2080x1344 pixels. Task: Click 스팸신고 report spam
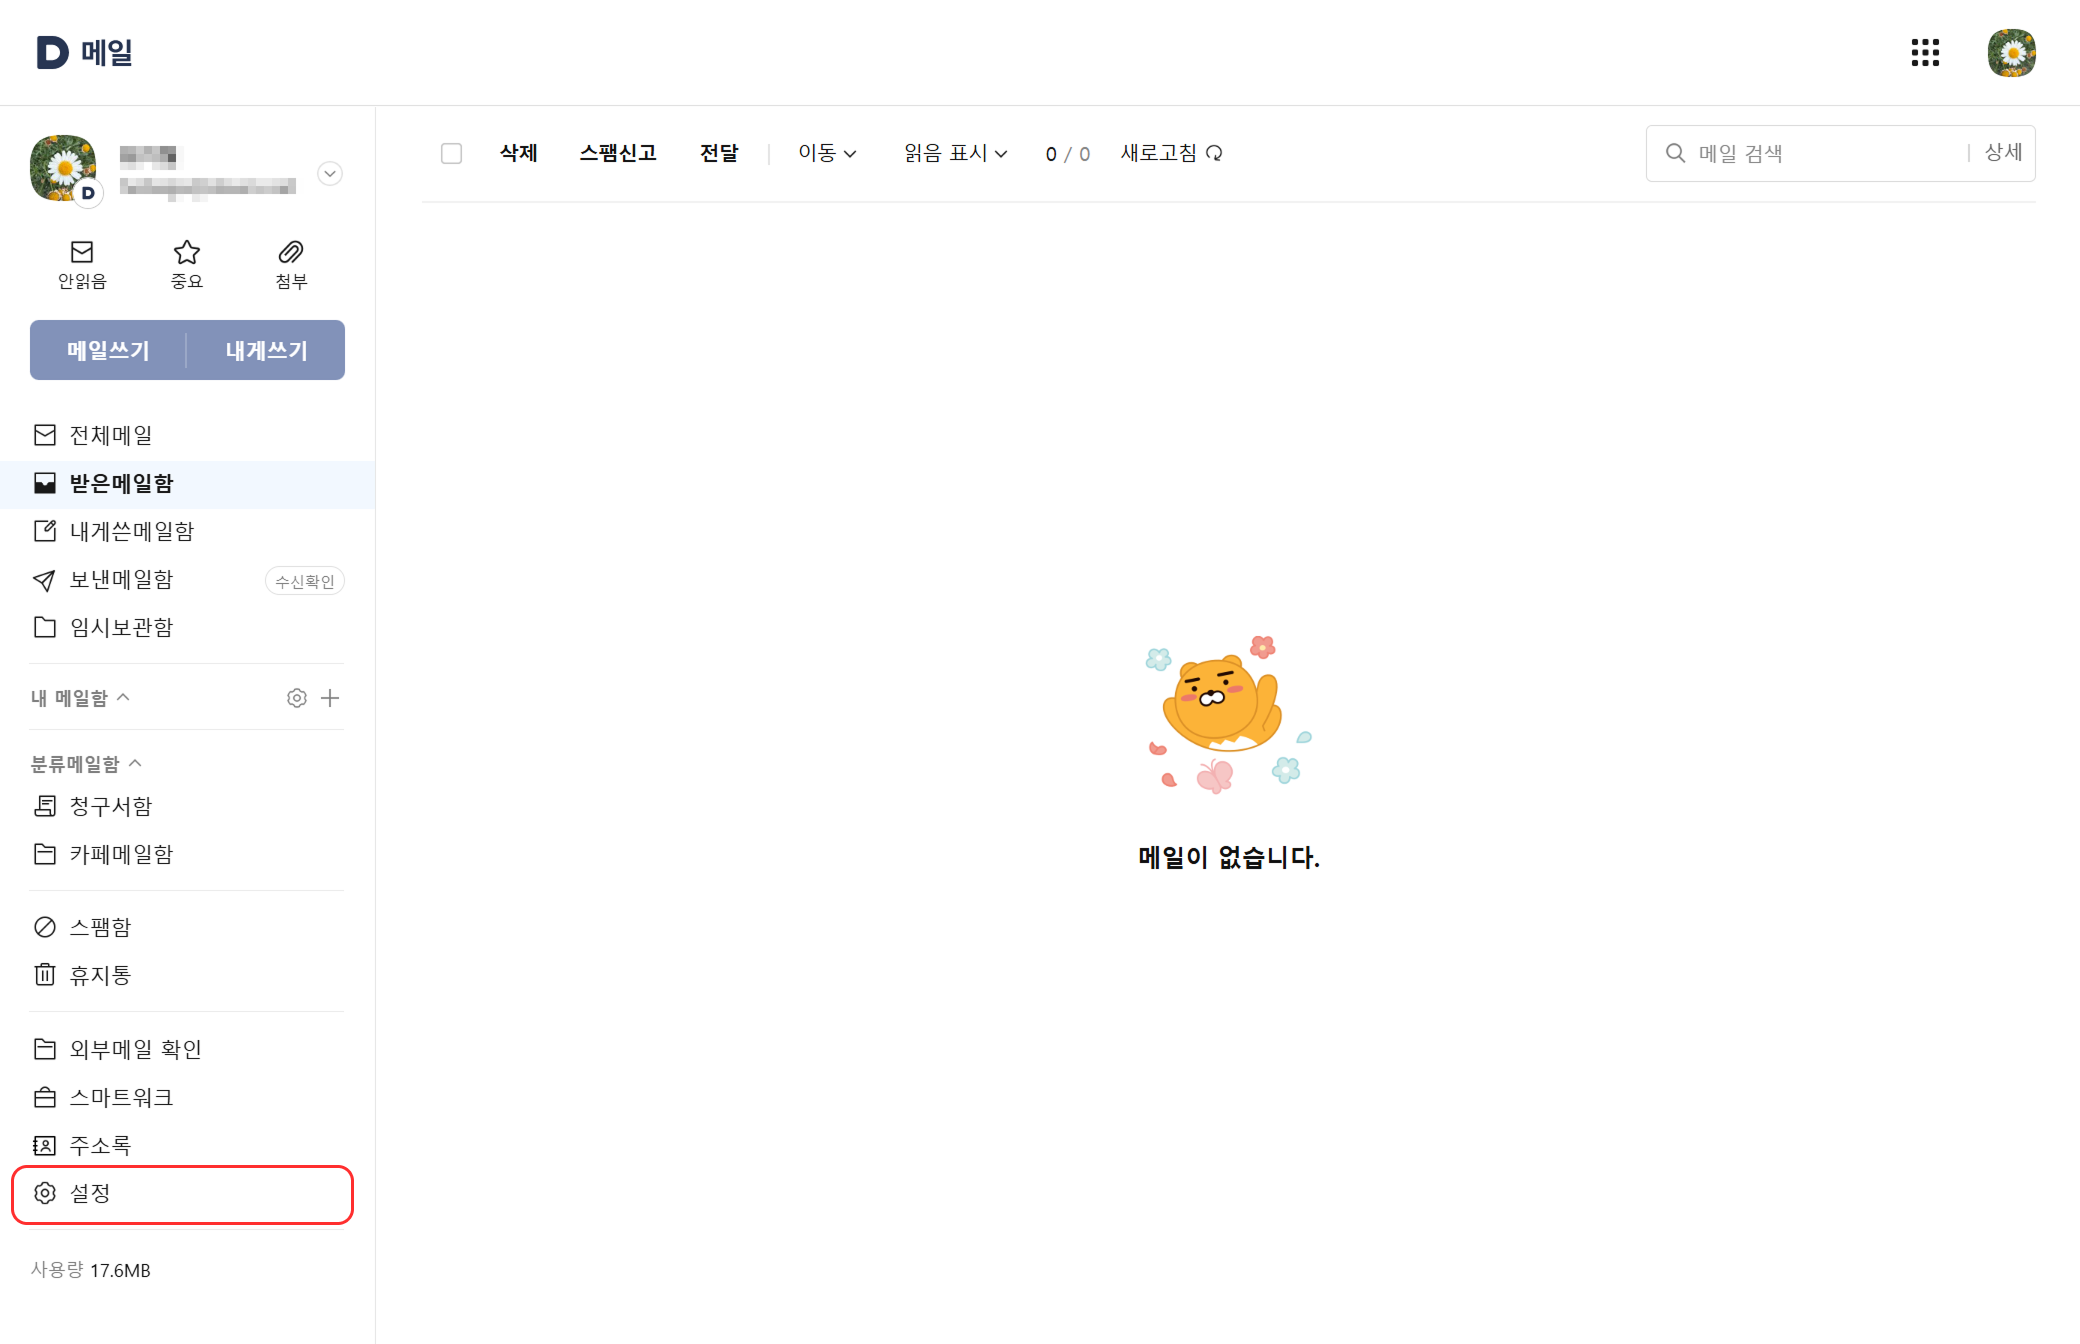click(618, 153)
